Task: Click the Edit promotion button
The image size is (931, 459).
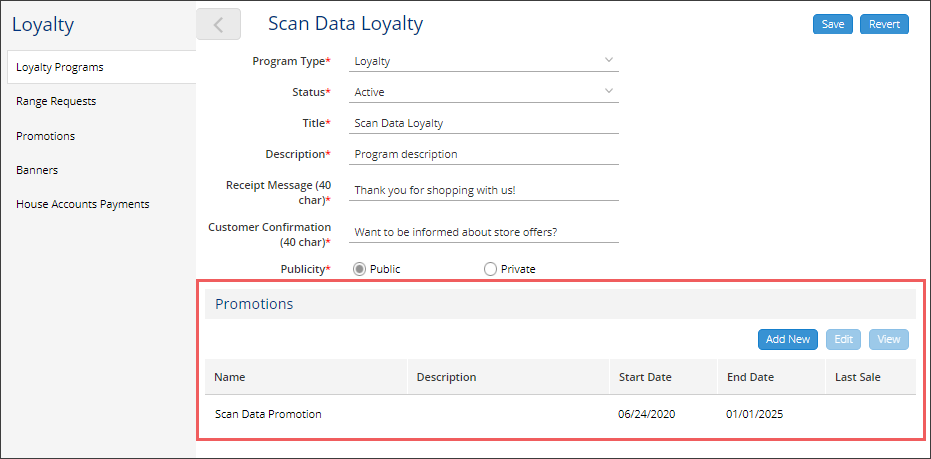Action: 844,339
